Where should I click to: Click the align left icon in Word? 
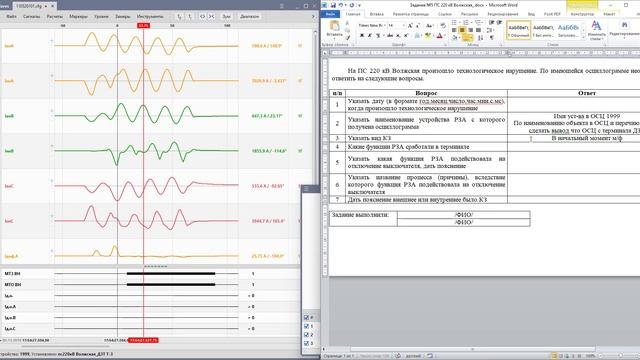tap(454, 30)
